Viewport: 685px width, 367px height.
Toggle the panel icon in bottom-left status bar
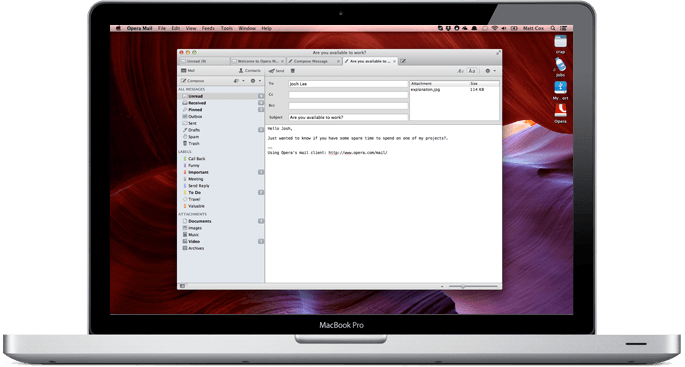pyautogui.click(x=183, y=286)
